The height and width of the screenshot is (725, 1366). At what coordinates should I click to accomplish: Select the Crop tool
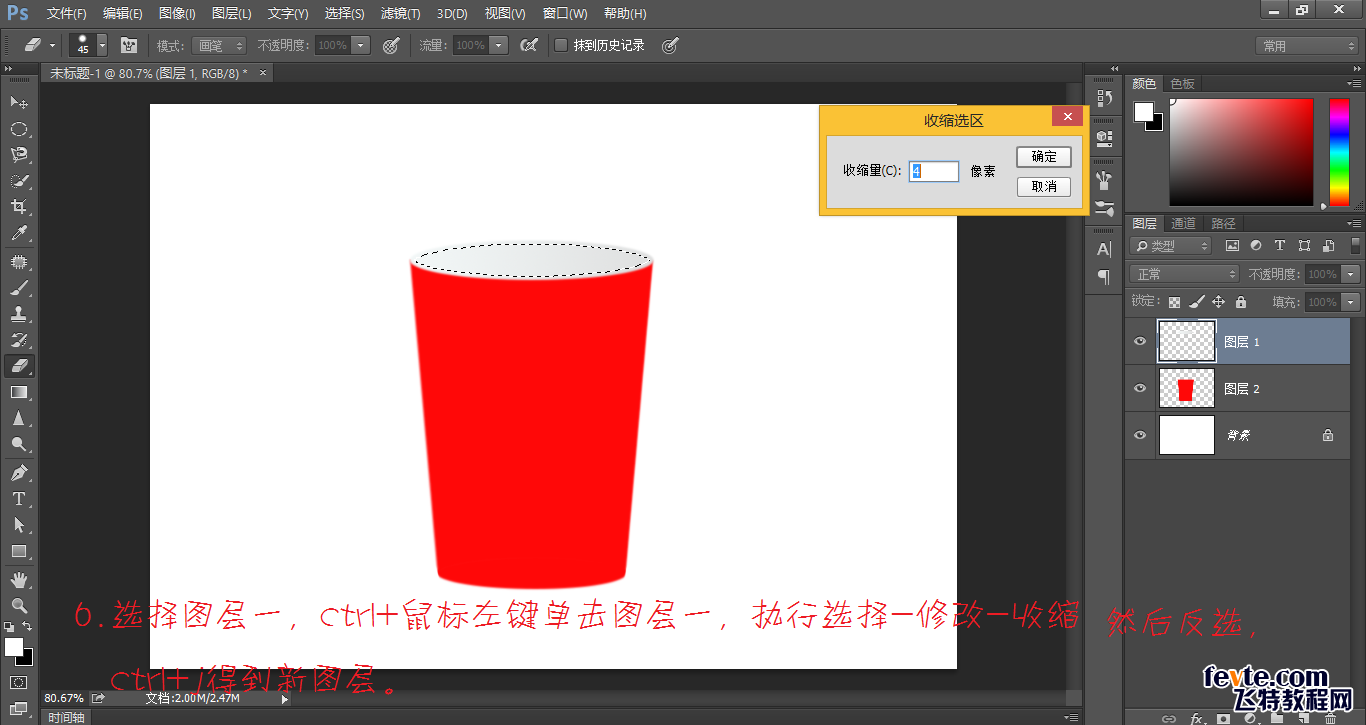pos(18,207)
